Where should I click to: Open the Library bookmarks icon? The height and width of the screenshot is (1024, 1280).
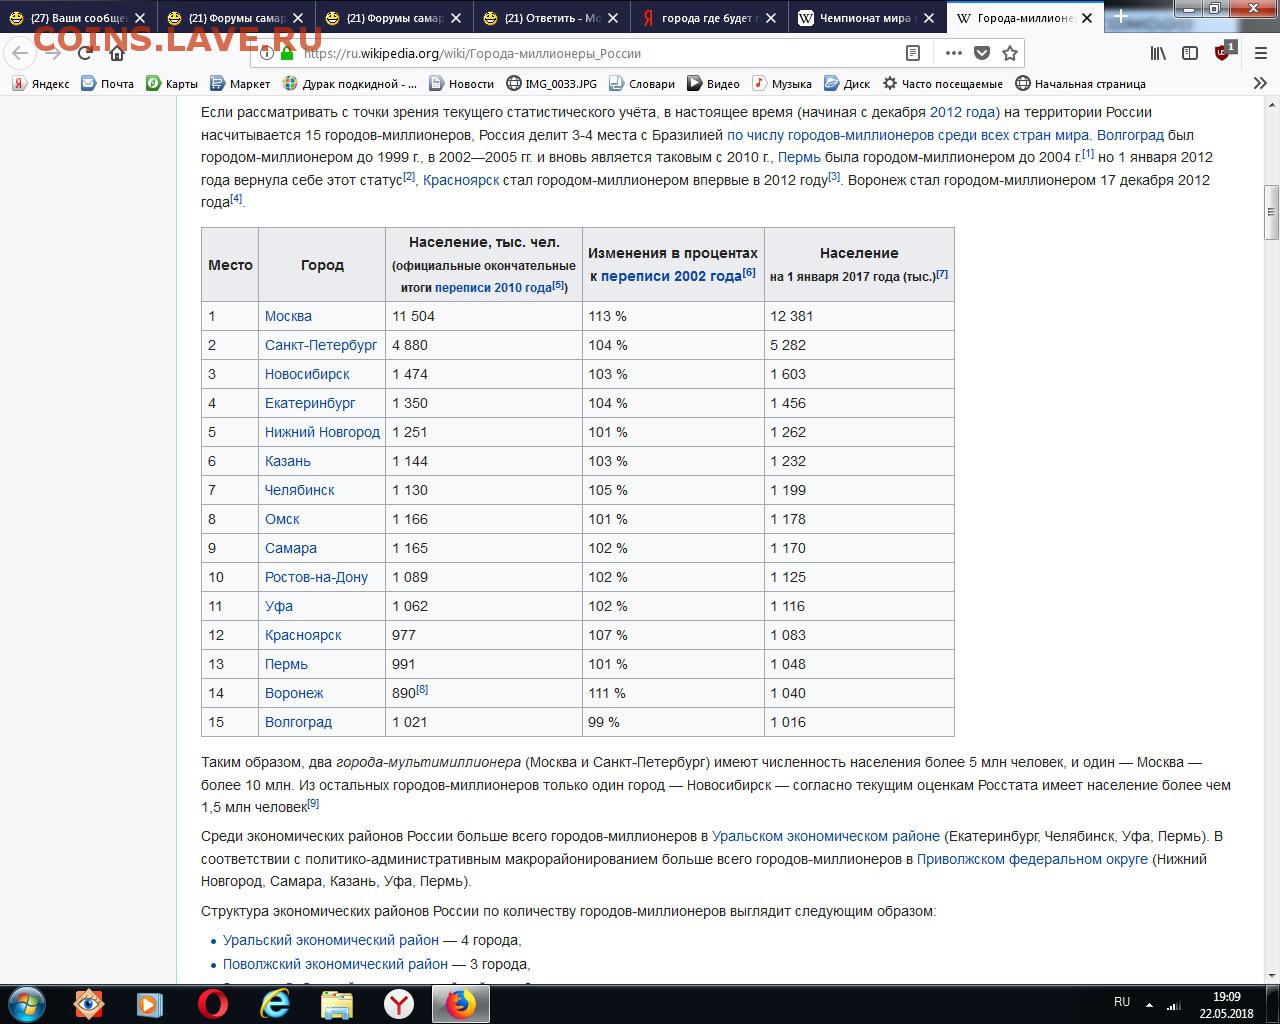coord(1158,53)
